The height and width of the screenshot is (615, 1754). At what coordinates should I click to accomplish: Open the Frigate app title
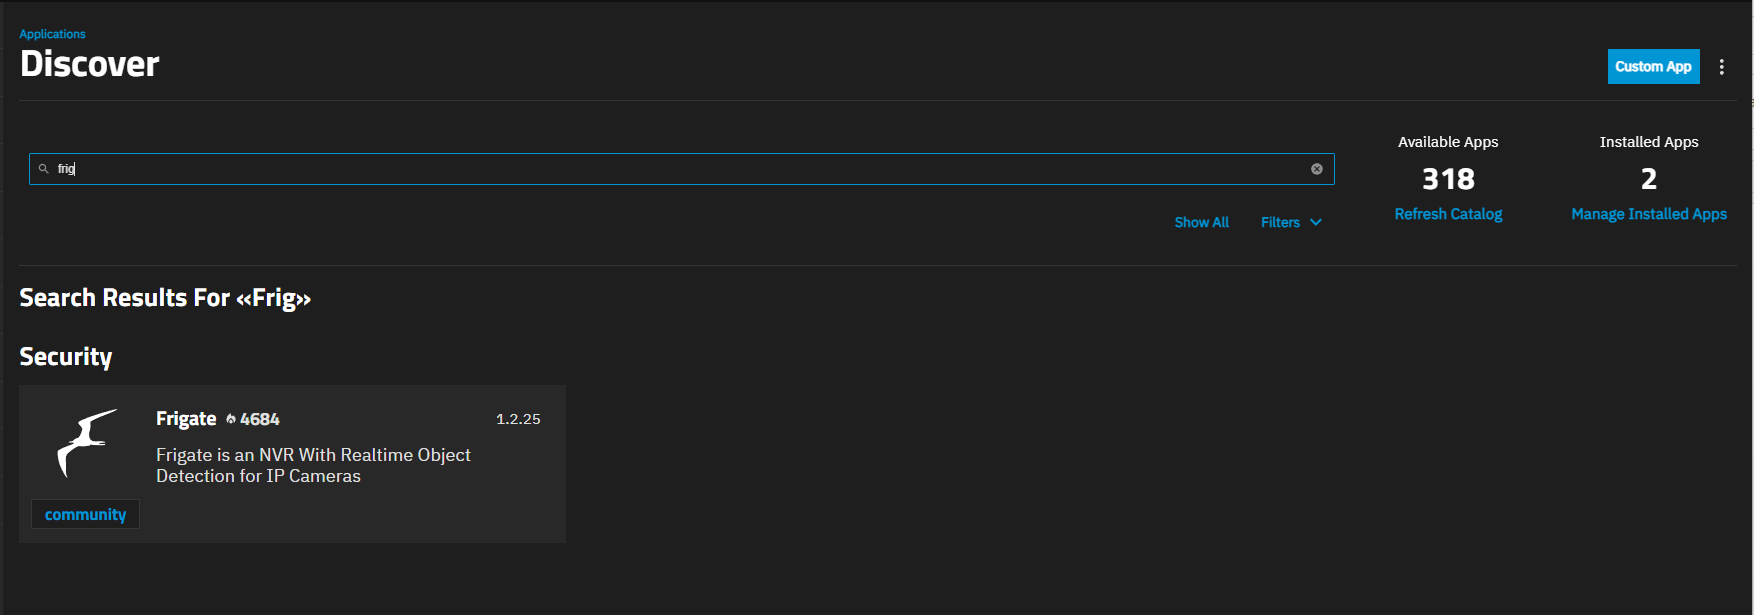186,419
